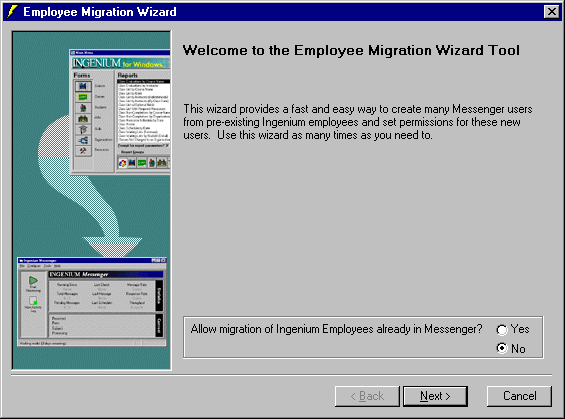This screenshot has height=419, width=565.
Task: Close the Employee Migration Wizard window
Action: point(551,12)
